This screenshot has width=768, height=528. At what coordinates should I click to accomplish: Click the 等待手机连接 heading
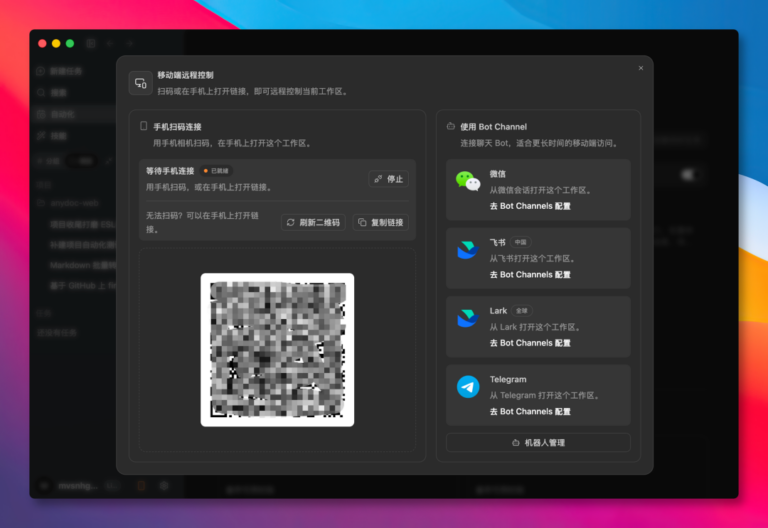click(x=170, y=171)
